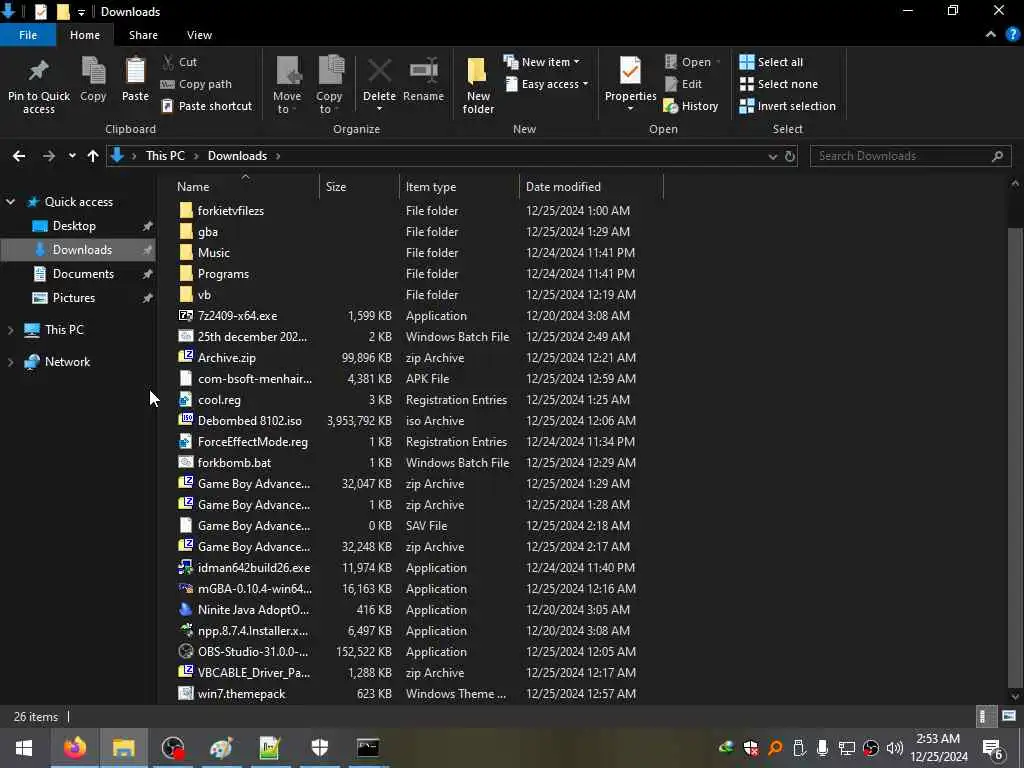Select Documents in navigation pane
The image size is (1024, 768).
[83, 274]
